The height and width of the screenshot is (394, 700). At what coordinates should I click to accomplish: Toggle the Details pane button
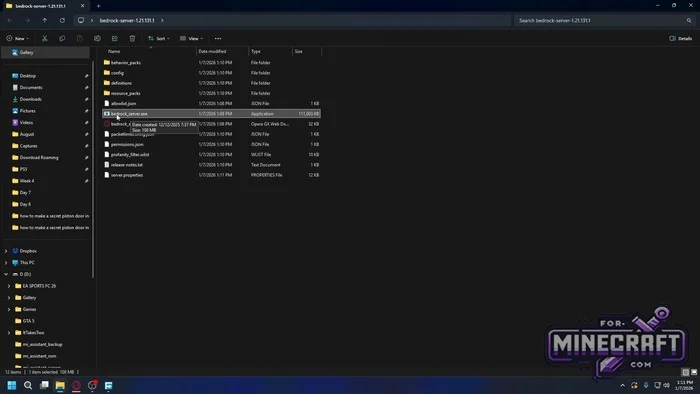681,38
